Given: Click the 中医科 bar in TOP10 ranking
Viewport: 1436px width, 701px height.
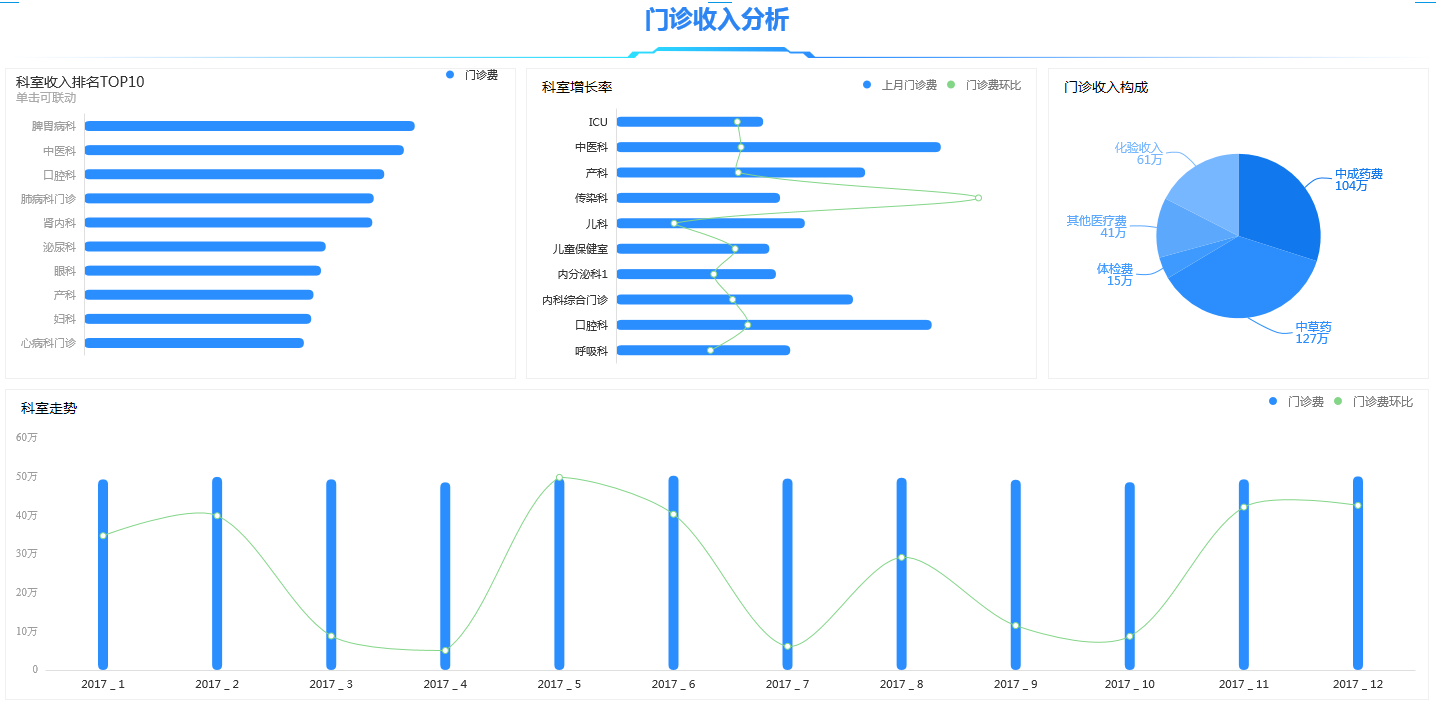Looking at the screenshot, I should click(244, 150).
